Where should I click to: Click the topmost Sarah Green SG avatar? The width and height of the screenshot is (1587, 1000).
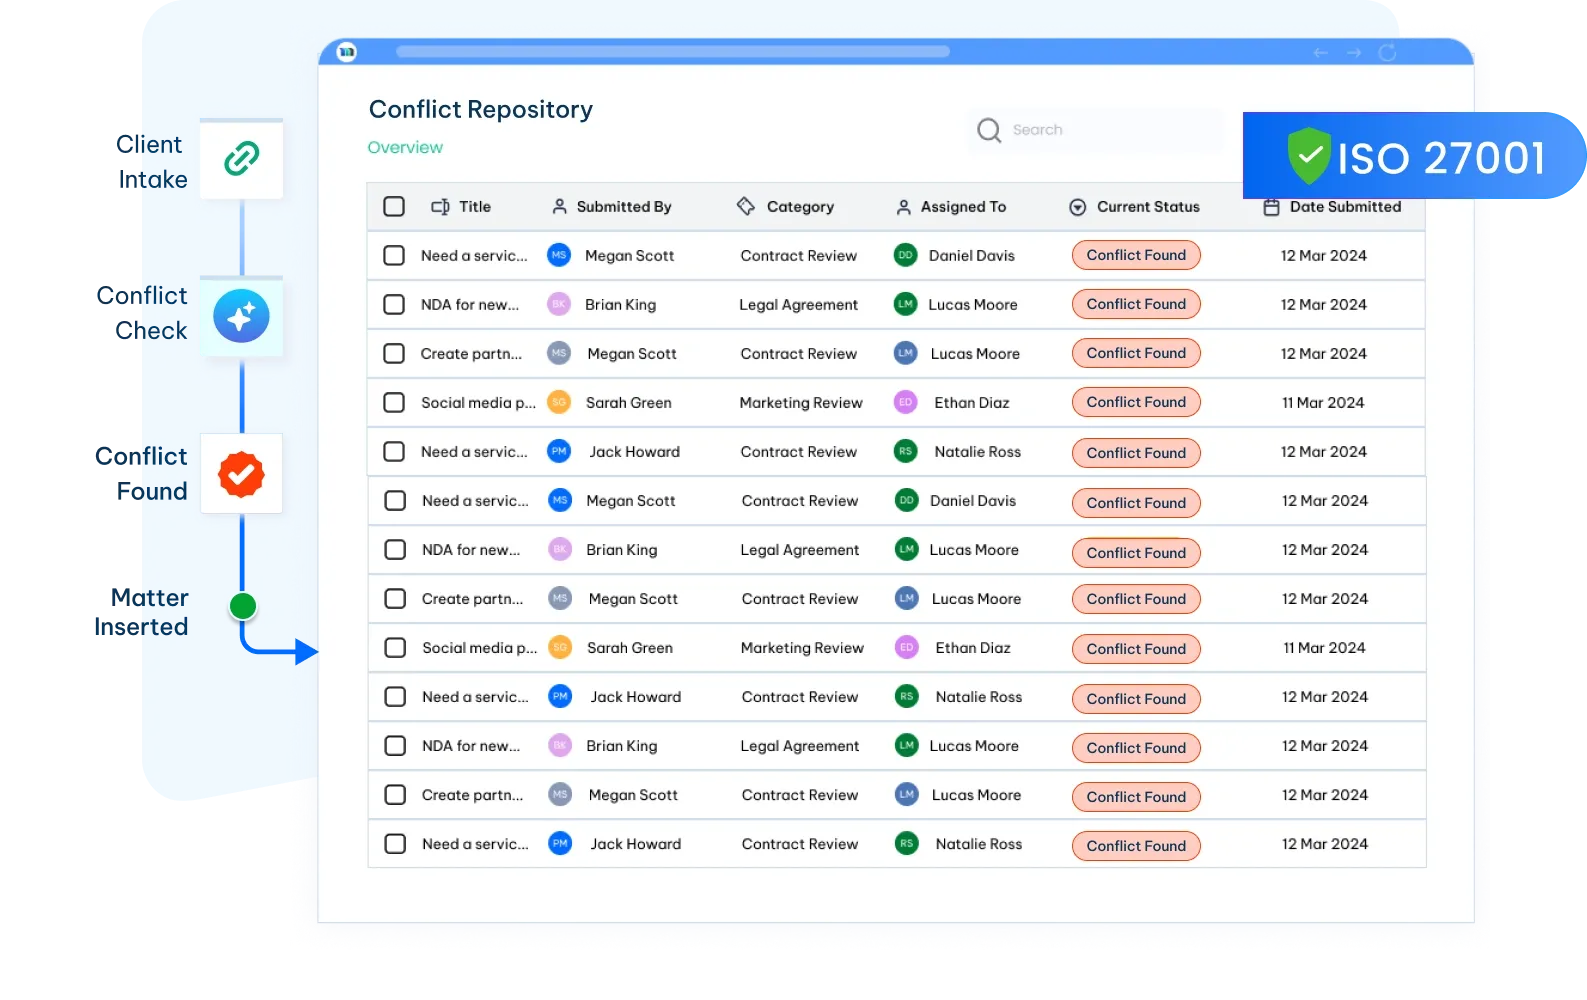click(x=559, y=402)
